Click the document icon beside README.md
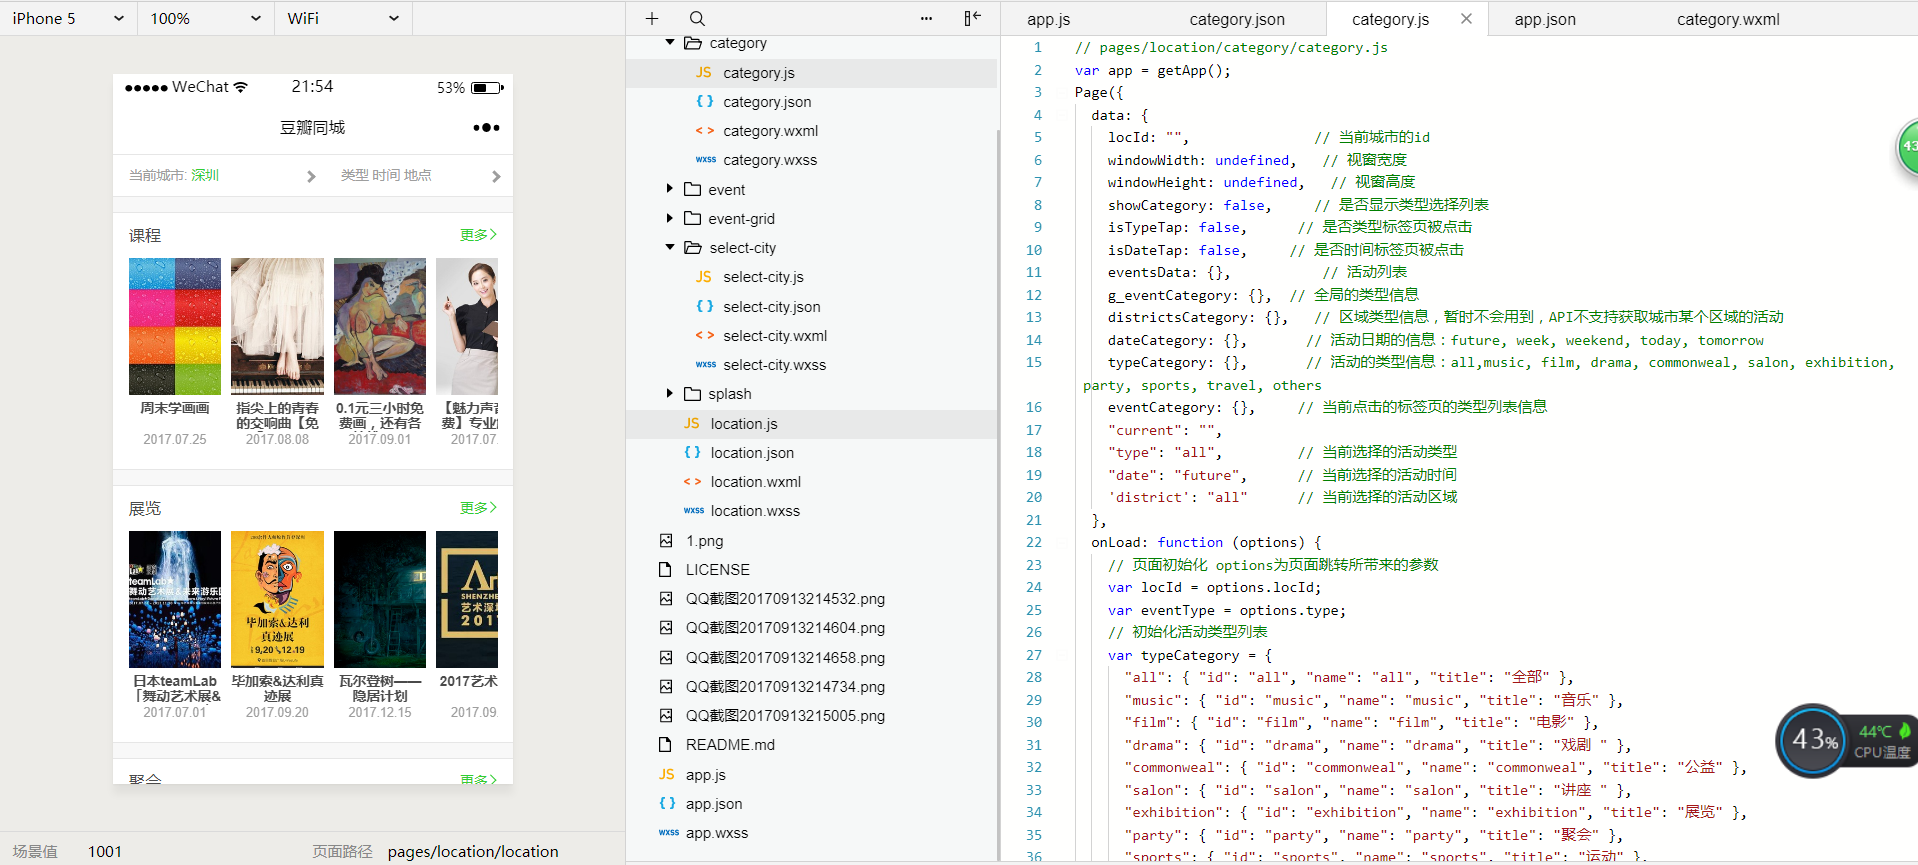1918x865 pixels. [666, 745]
